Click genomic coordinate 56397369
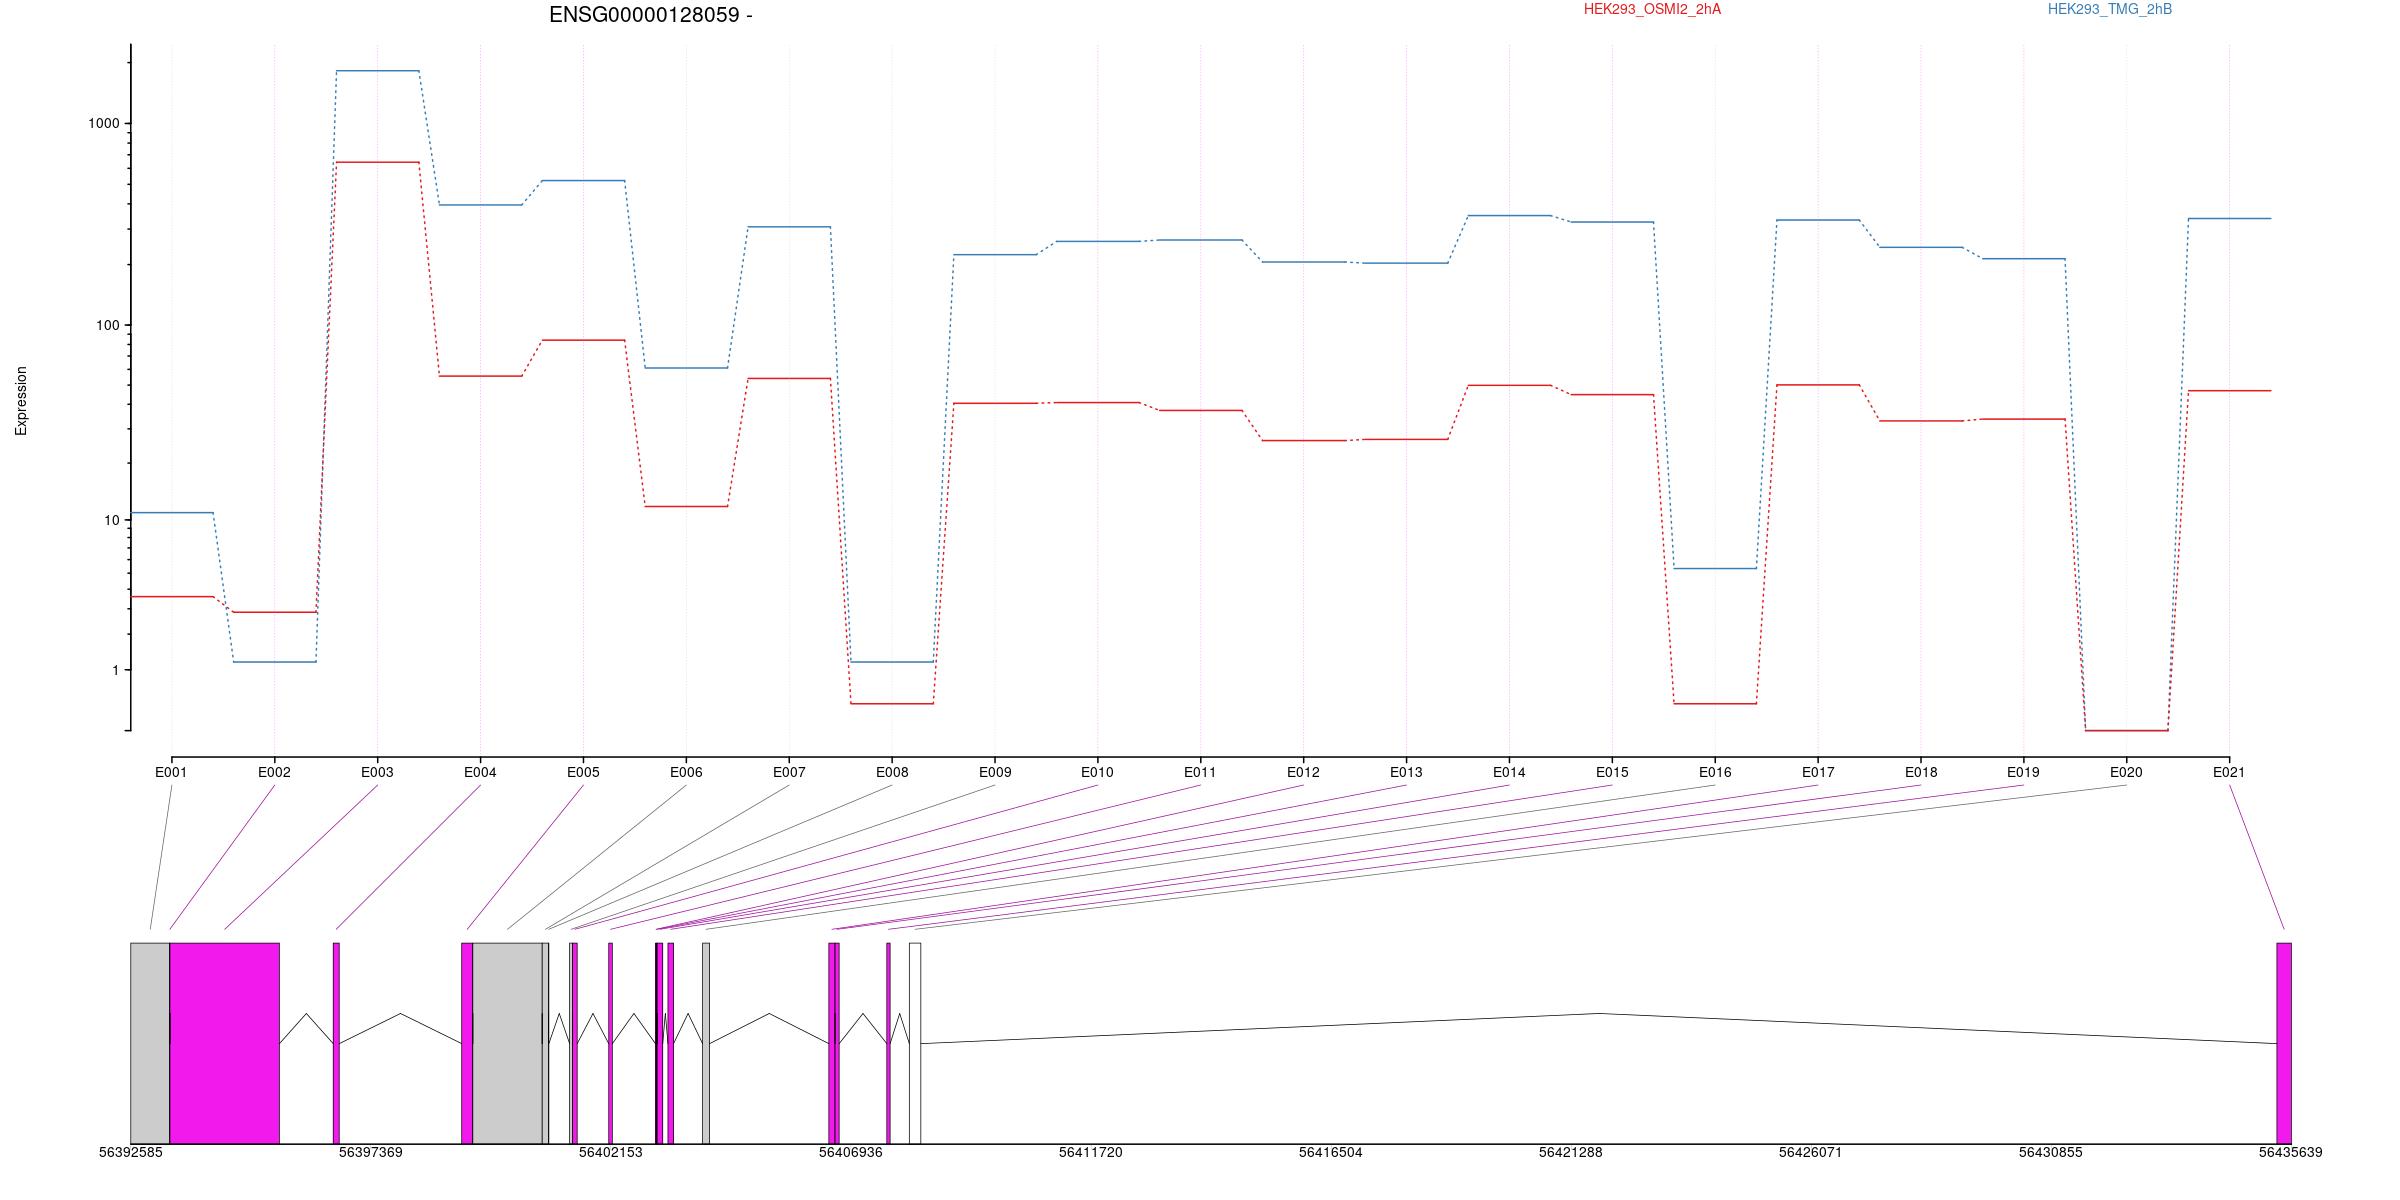This screenshot has width=2400, height=1200. click(371, 1152)
